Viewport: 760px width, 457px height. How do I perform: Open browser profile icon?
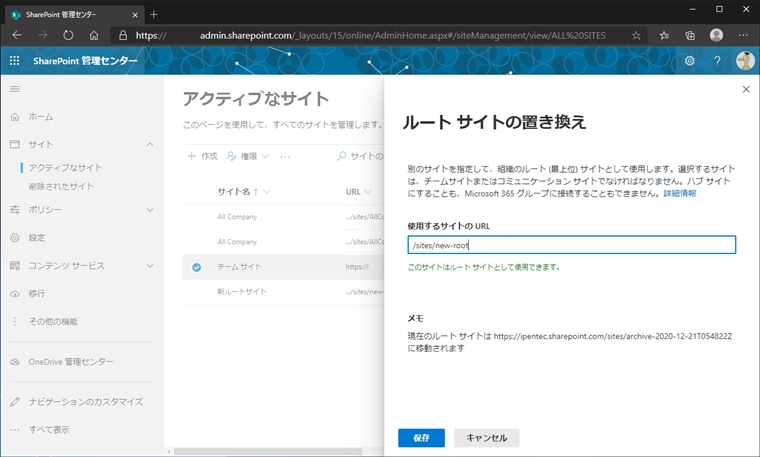[716, 35]
